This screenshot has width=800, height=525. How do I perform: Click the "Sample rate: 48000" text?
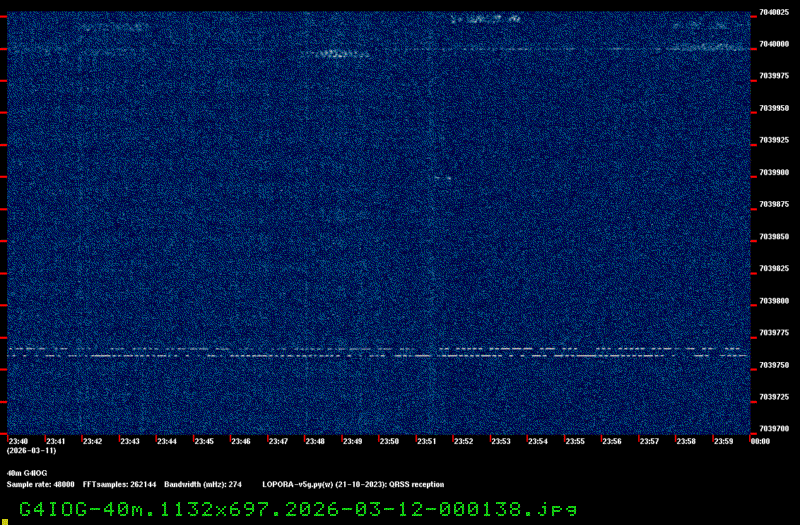[x=40, y=485]
